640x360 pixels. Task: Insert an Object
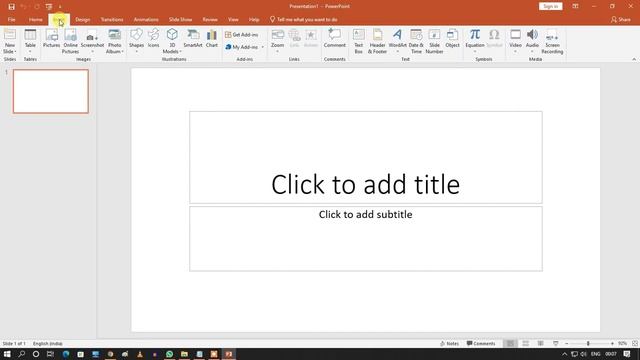[x=452, y=39]
